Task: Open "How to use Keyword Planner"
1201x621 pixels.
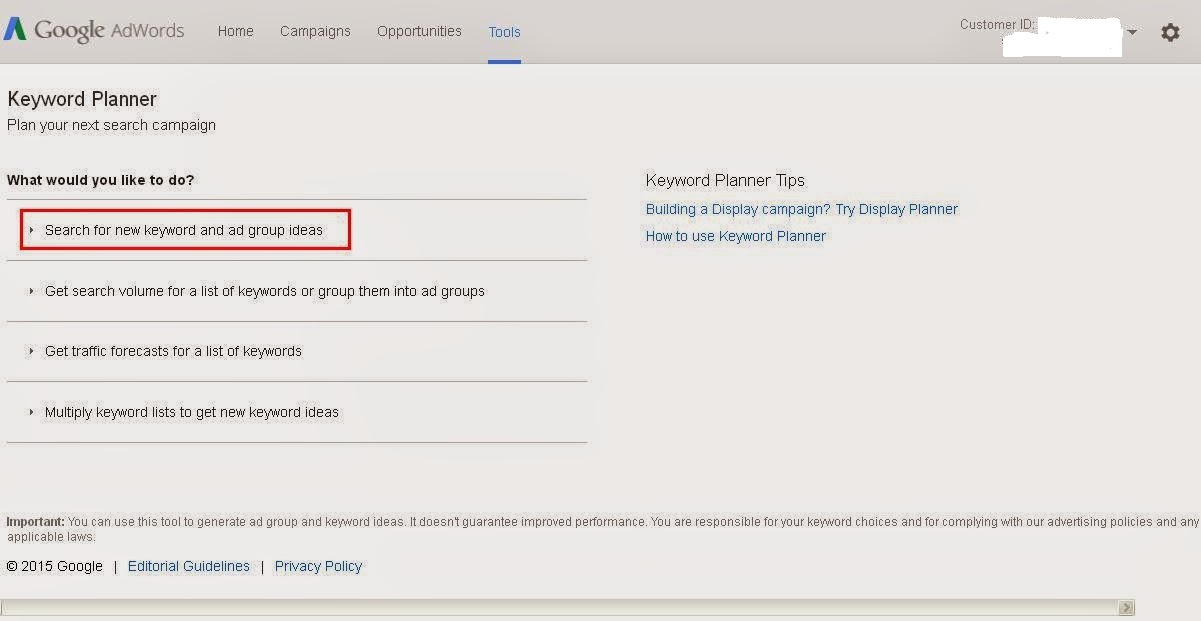Action: click(x=735, y=236)
